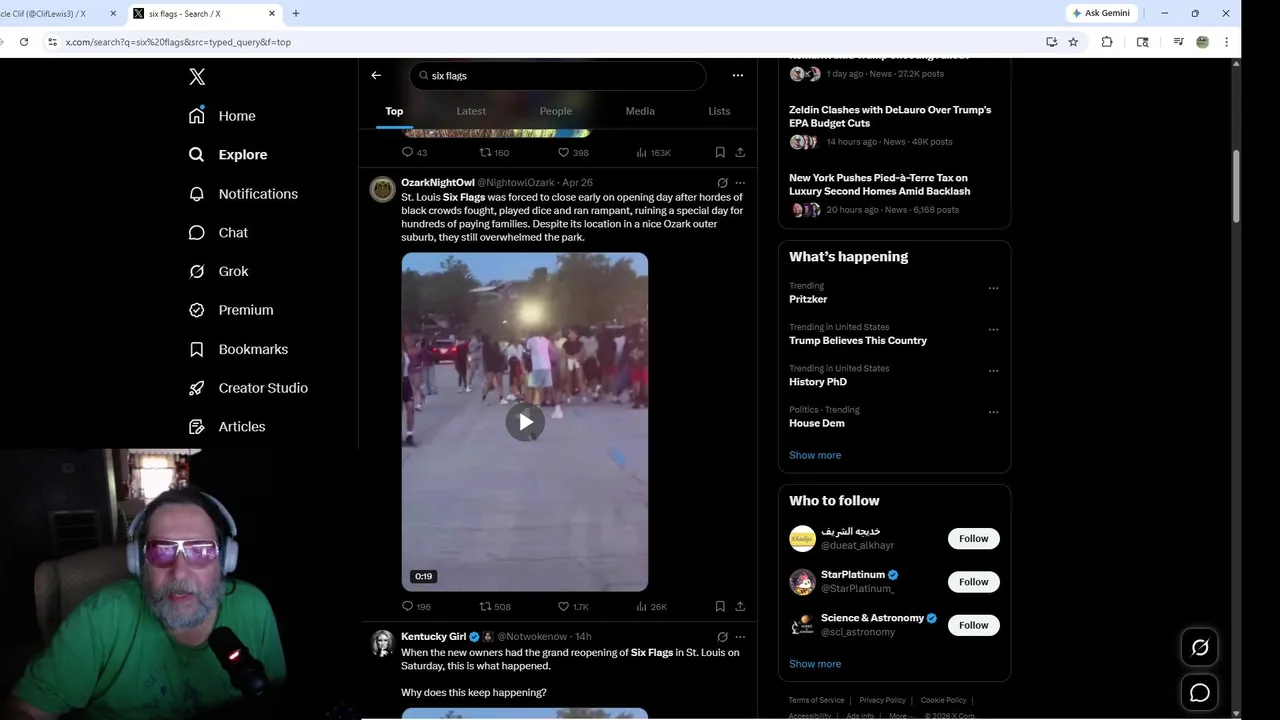Open OzarkNightOwl profile avatar
This screenshot has height=720, width=1280.
click(x=383, y=189)
